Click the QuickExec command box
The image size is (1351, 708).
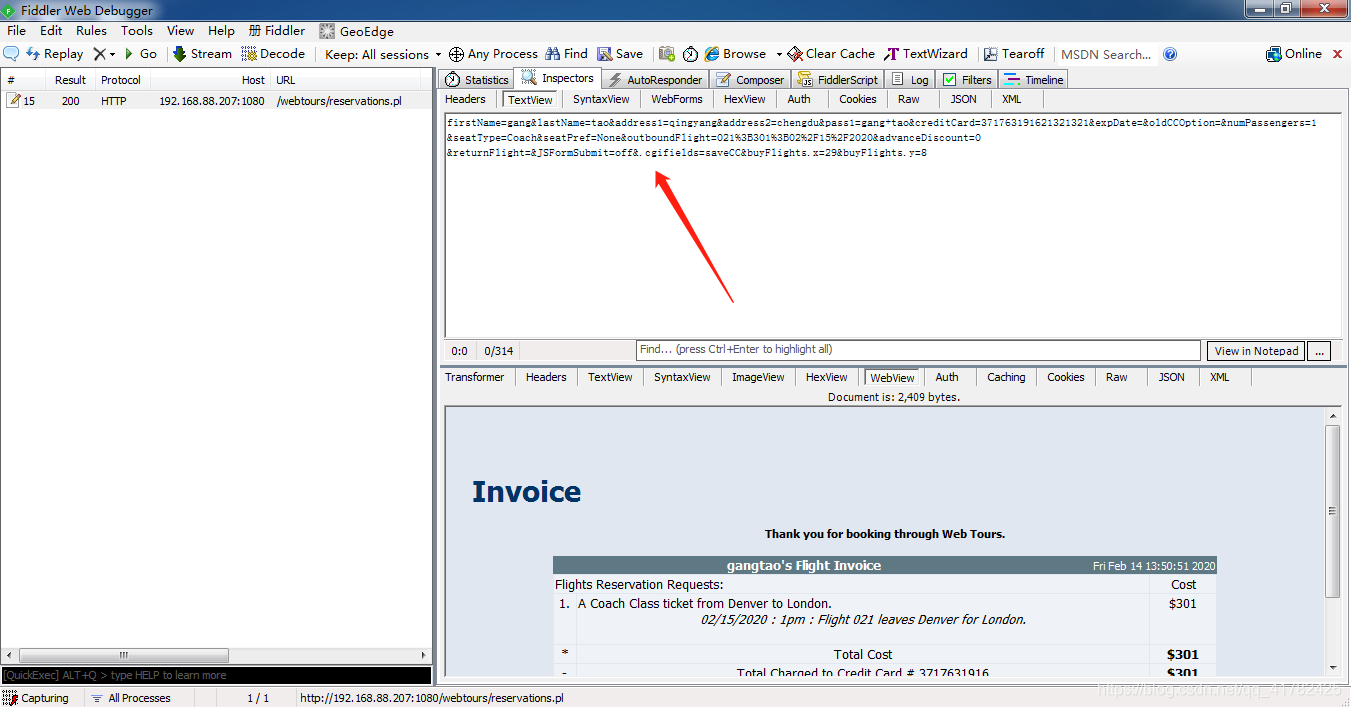tap(217, 675)
